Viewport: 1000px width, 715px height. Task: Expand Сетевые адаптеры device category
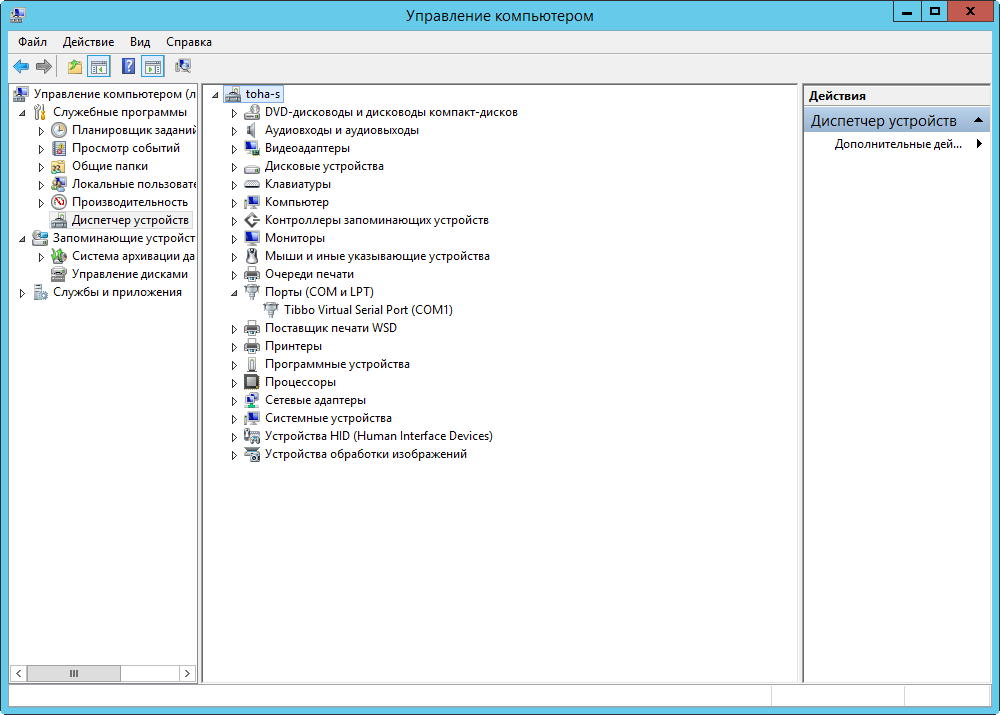coord(235,400)
